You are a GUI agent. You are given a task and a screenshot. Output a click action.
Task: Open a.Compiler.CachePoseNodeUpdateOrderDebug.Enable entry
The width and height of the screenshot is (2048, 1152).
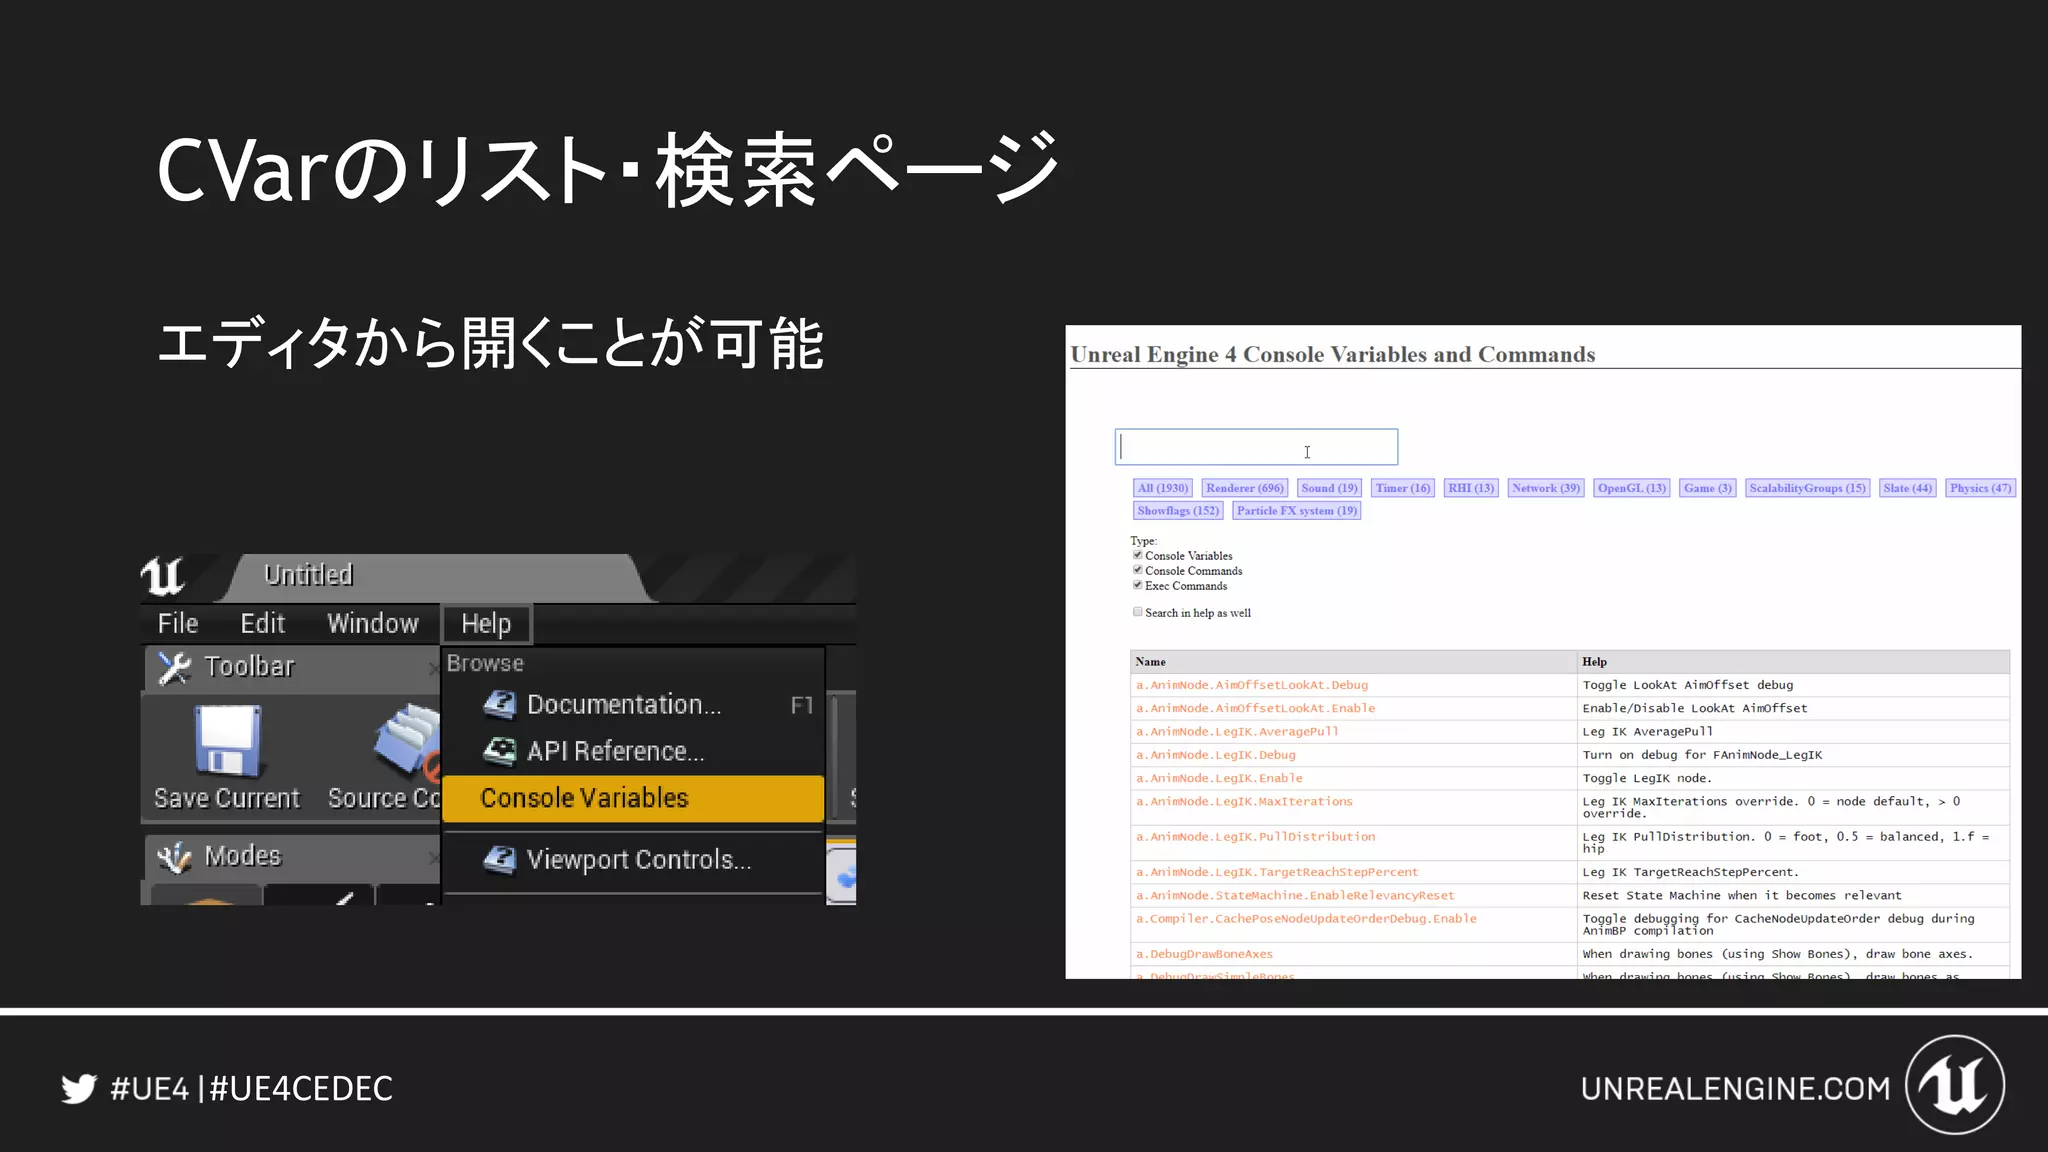pyautogui.click(x=1306, y=918)
